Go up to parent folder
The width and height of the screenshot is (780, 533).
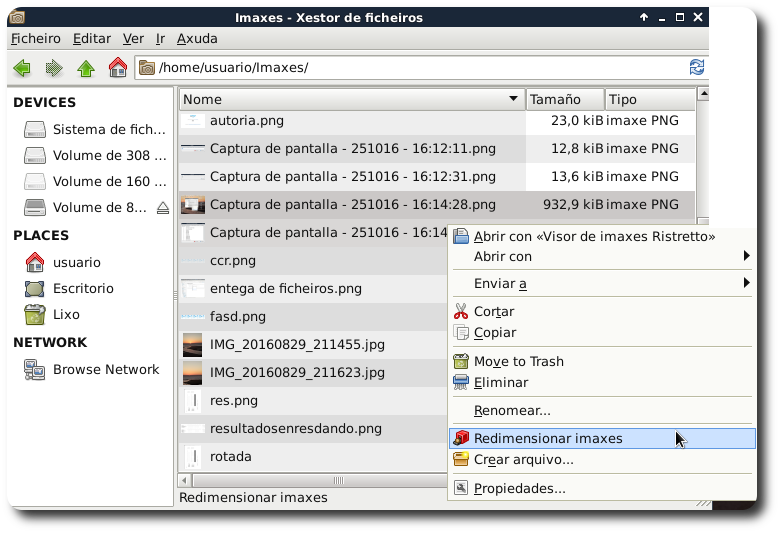coord(86,68)
